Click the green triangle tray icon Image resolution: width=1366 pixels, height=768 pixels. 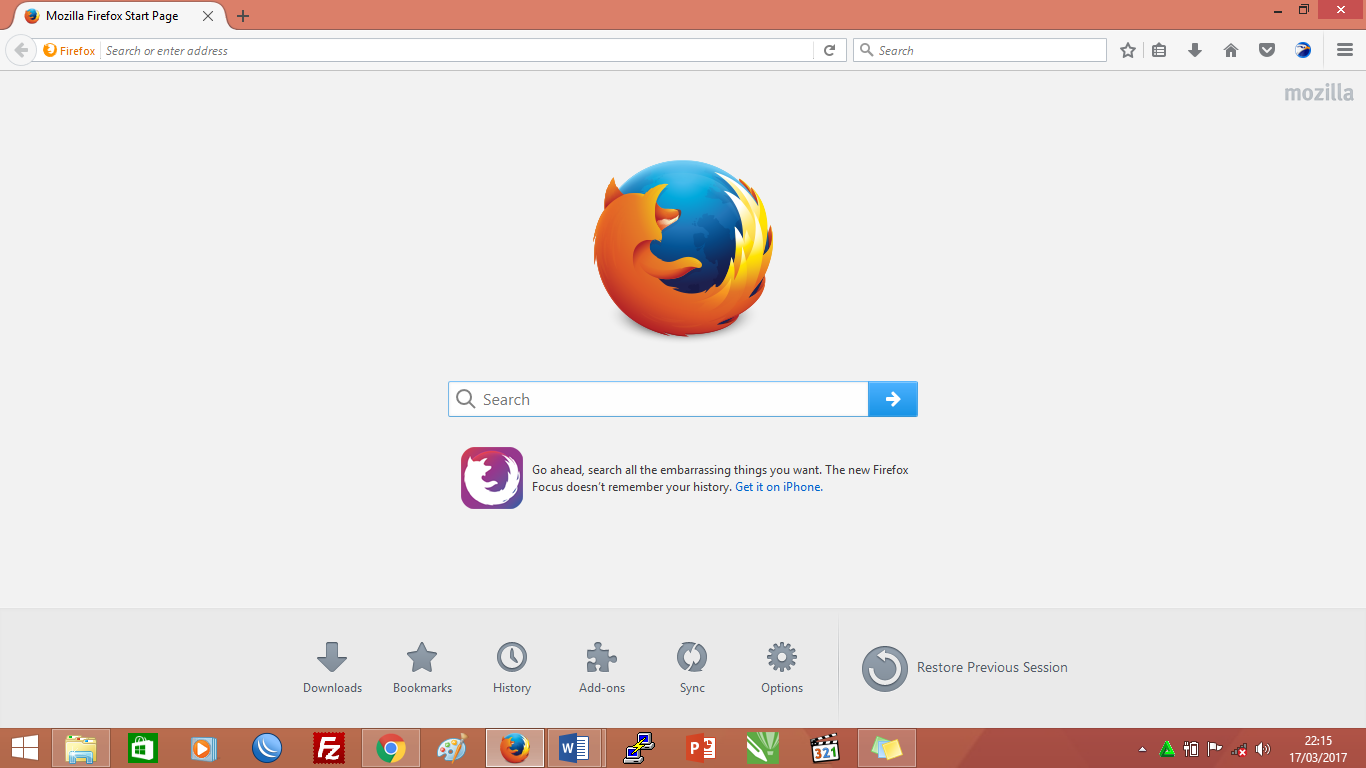1167,749
